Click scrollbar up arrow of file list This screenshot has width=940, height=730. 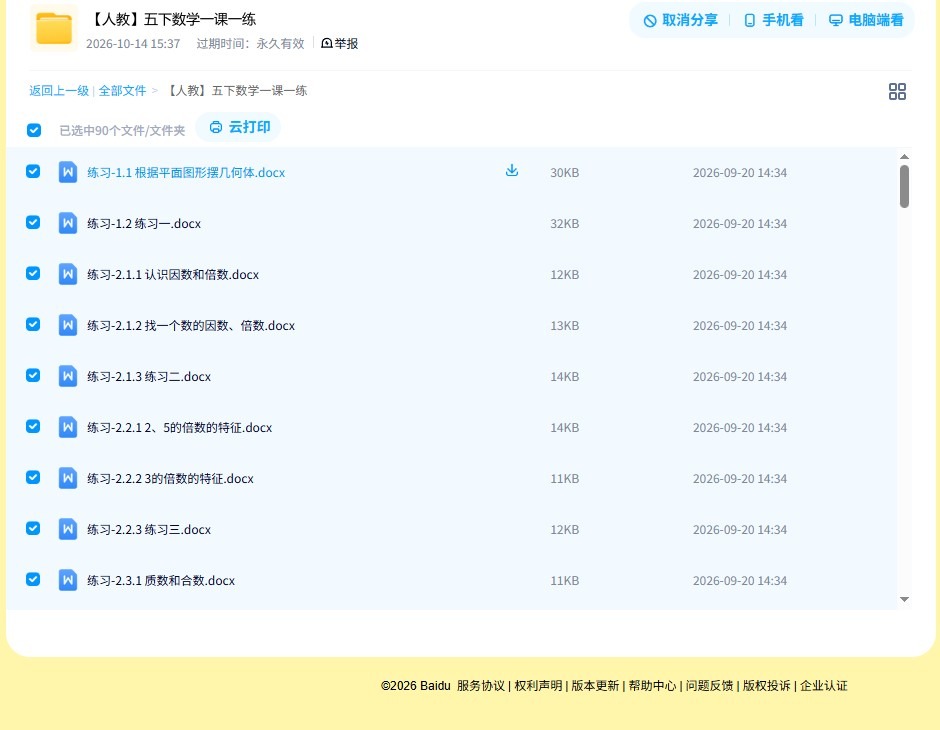904,156
